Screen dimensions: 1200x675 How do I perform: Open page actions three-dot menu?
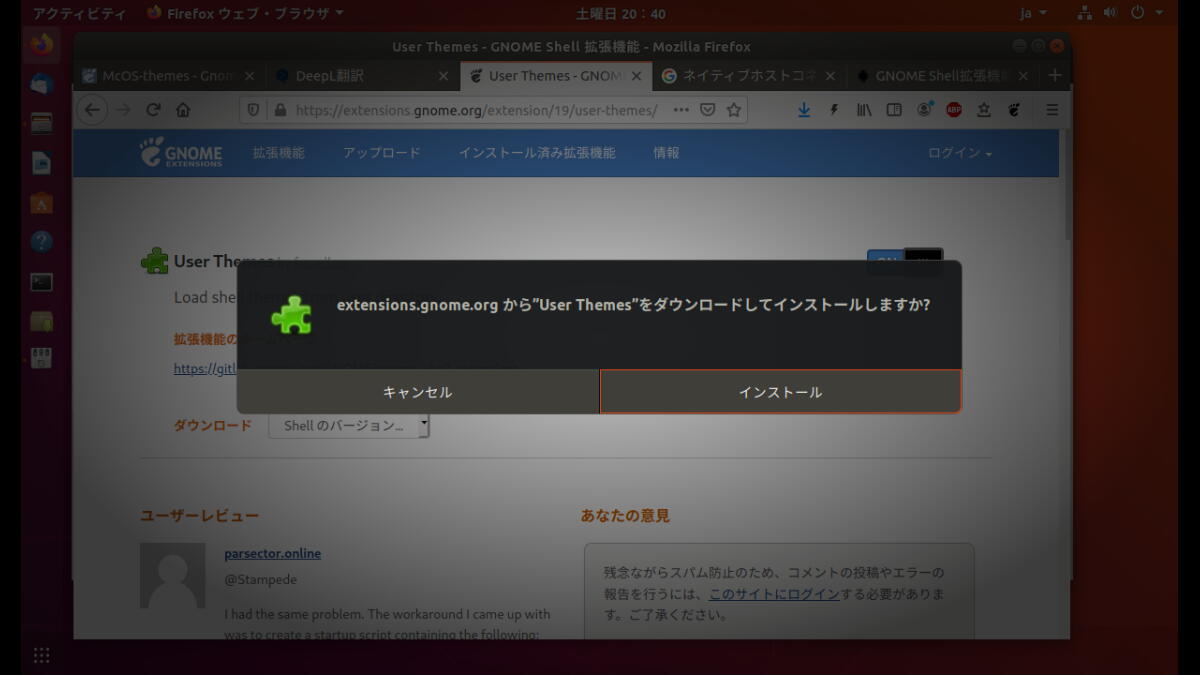(681, 110)
